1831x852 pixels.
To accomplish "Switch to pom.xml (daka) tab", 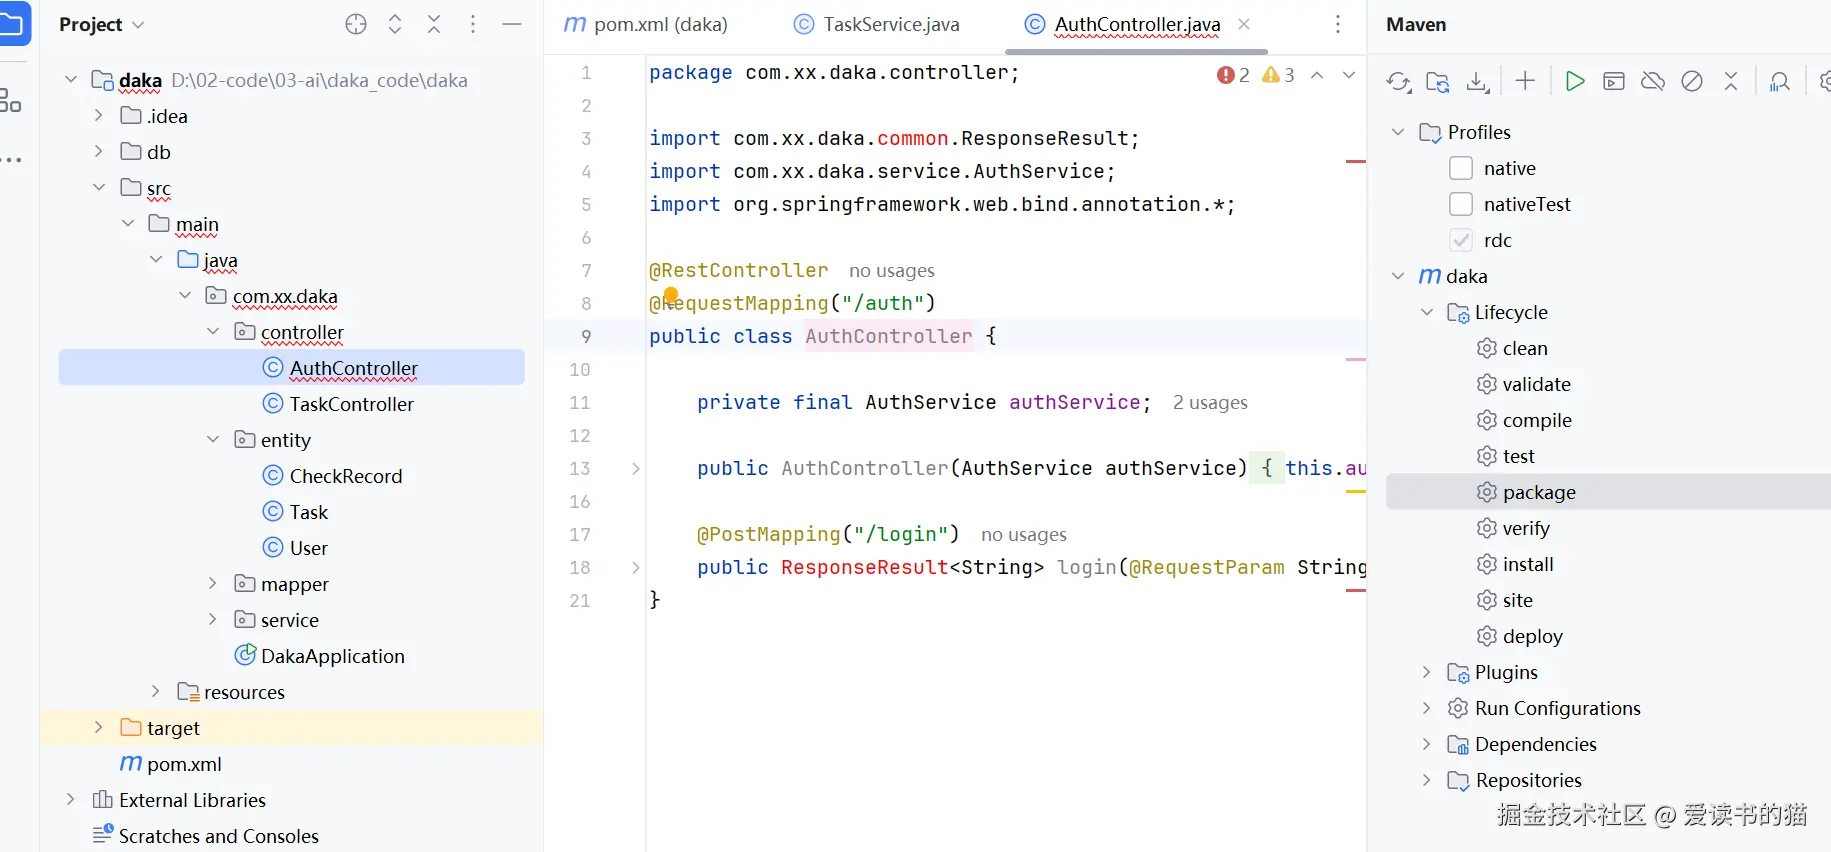I will (x=646, y=24).
